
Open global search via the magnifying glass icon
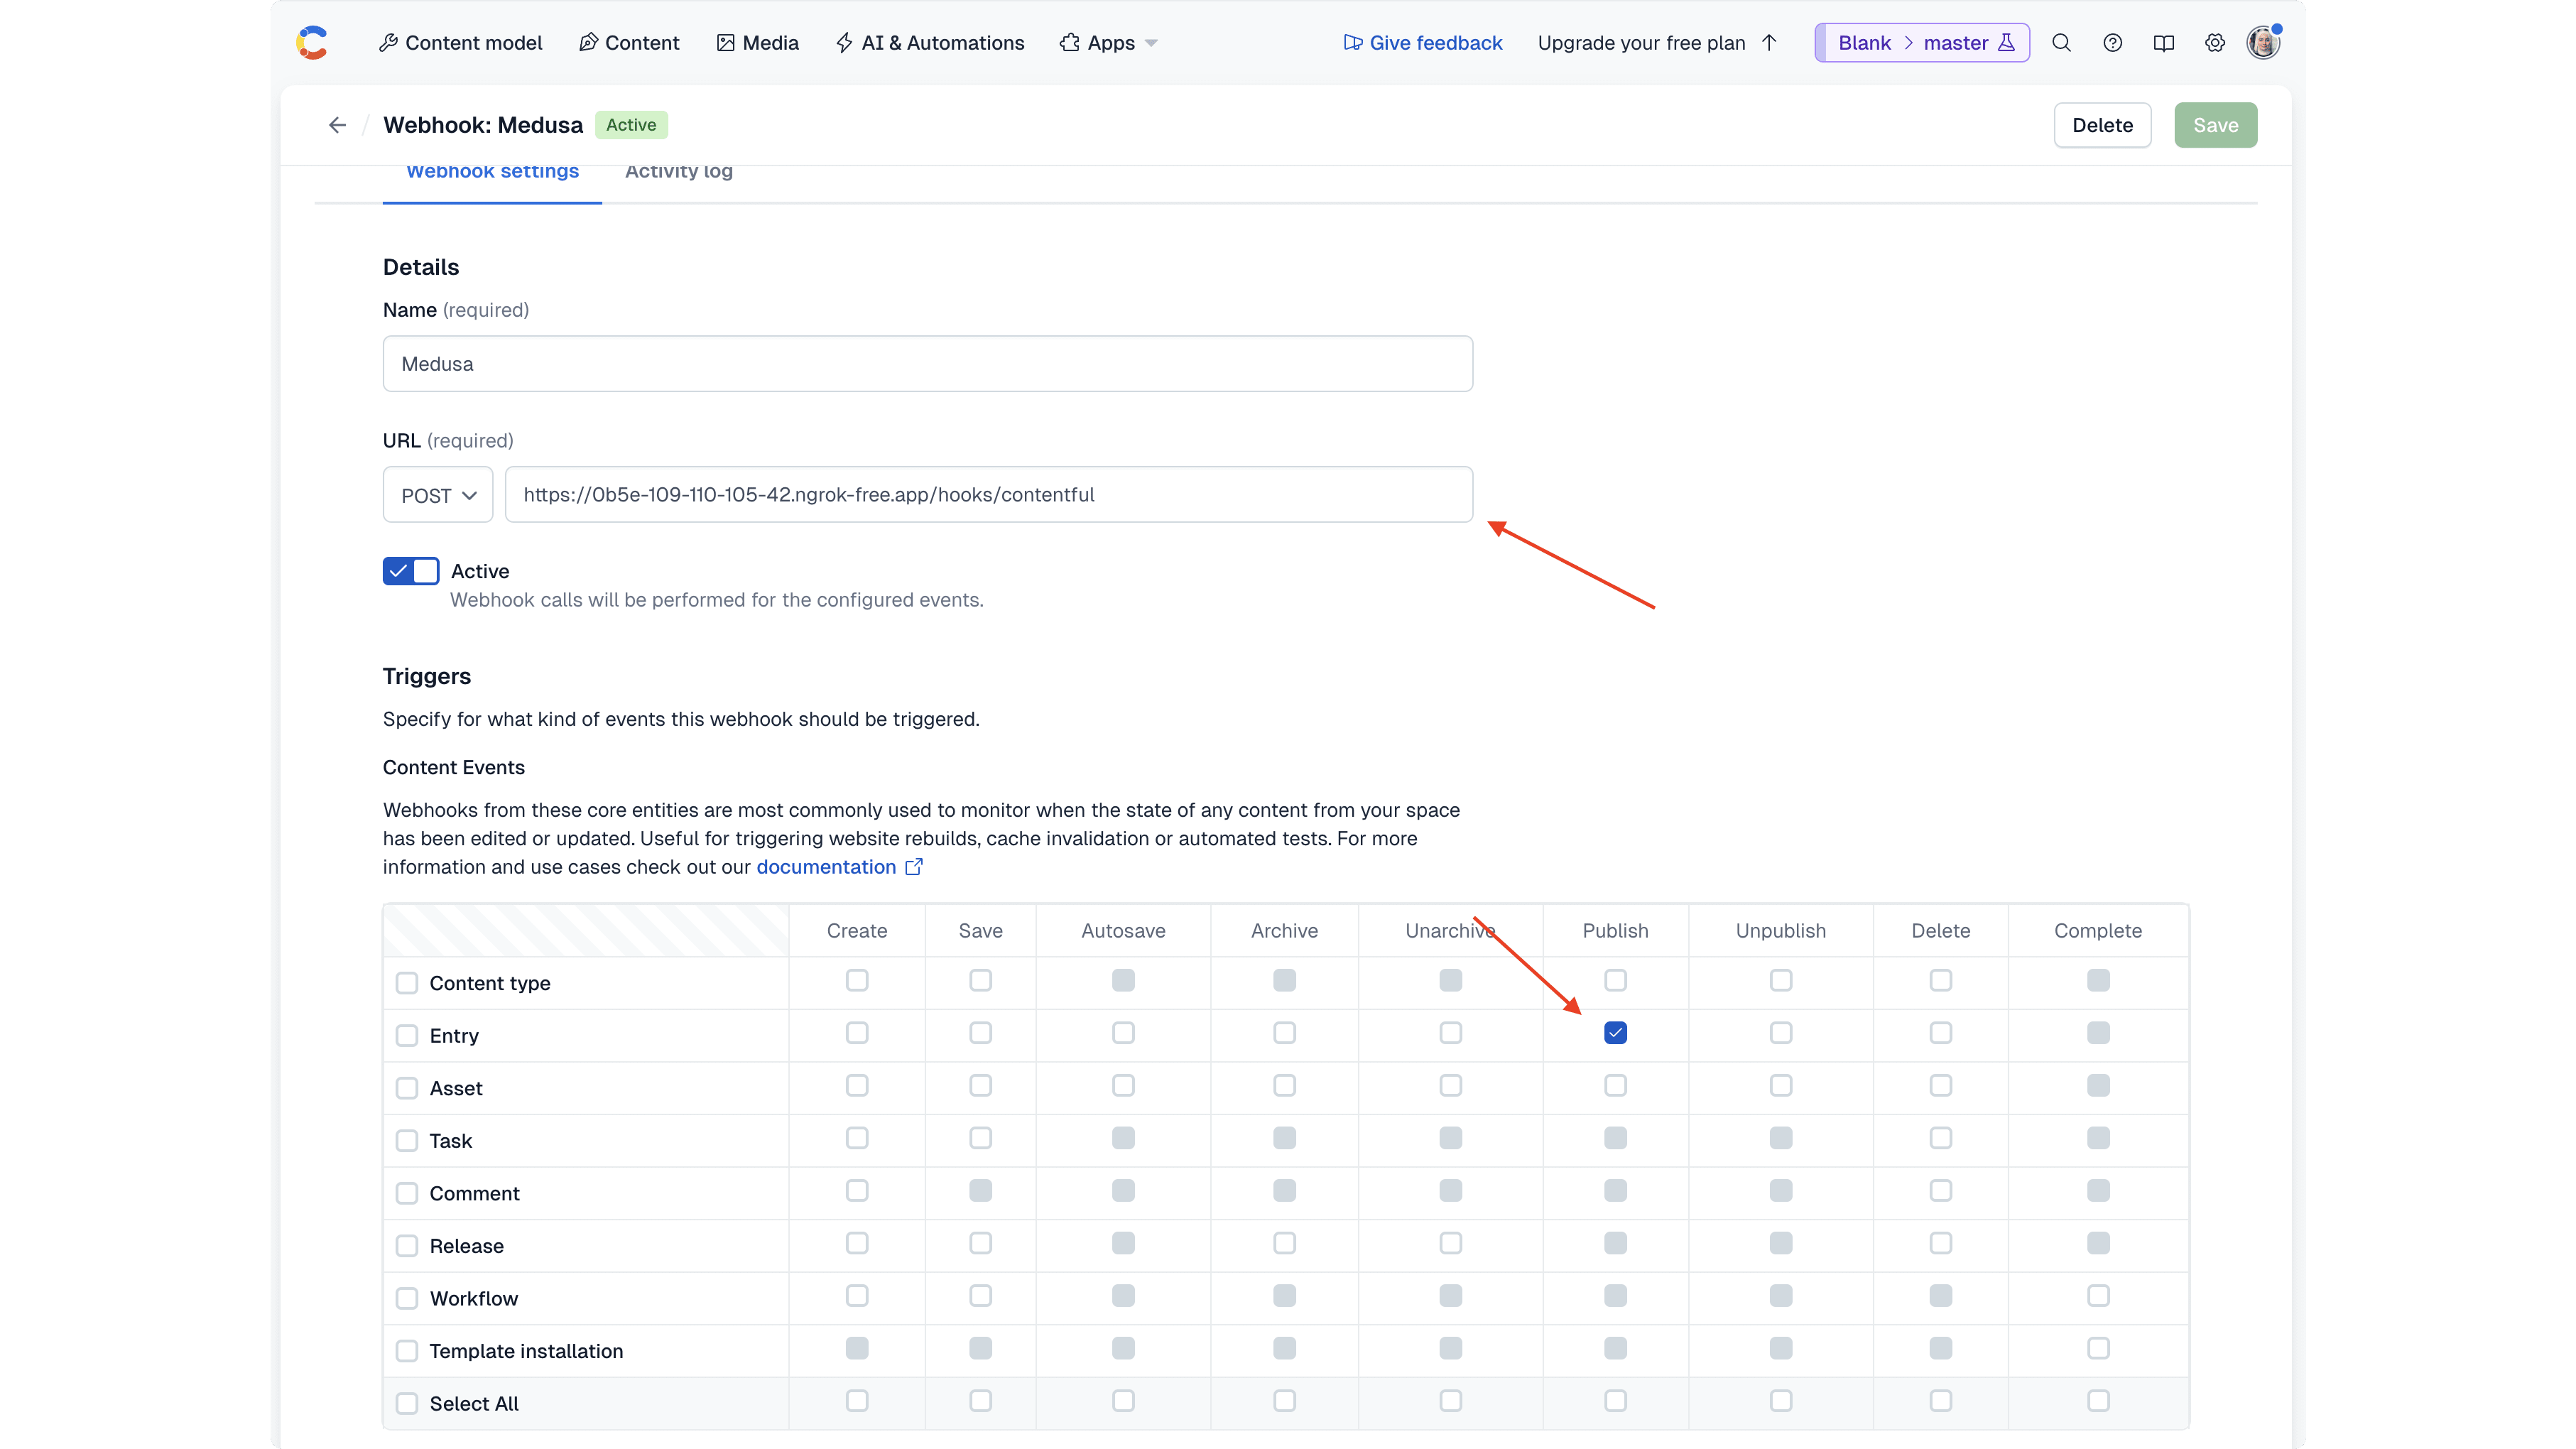(x=2061, y=42)
